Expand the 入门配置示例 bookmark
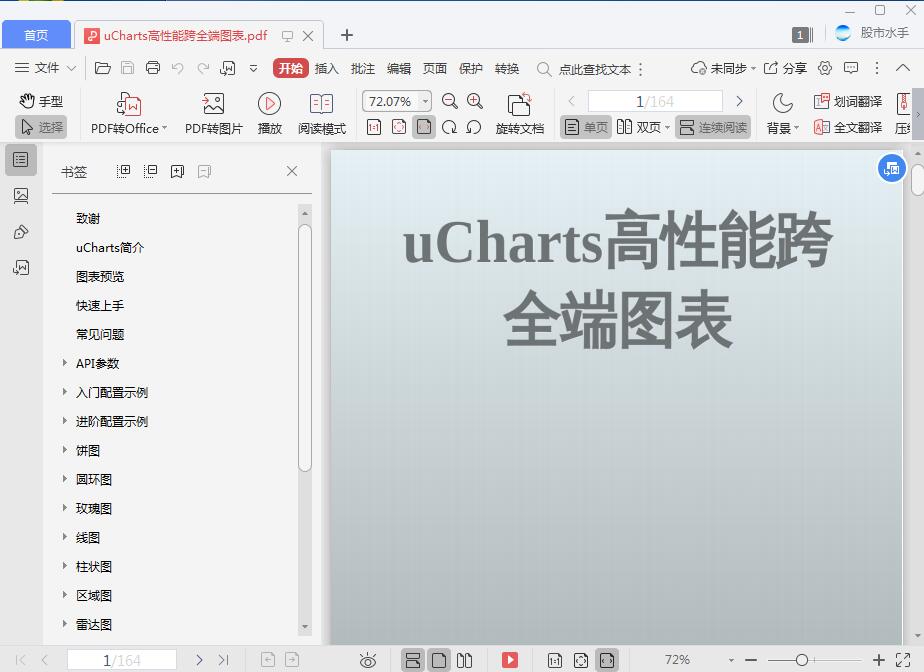924x672 pixels. (x=64, y=392)
